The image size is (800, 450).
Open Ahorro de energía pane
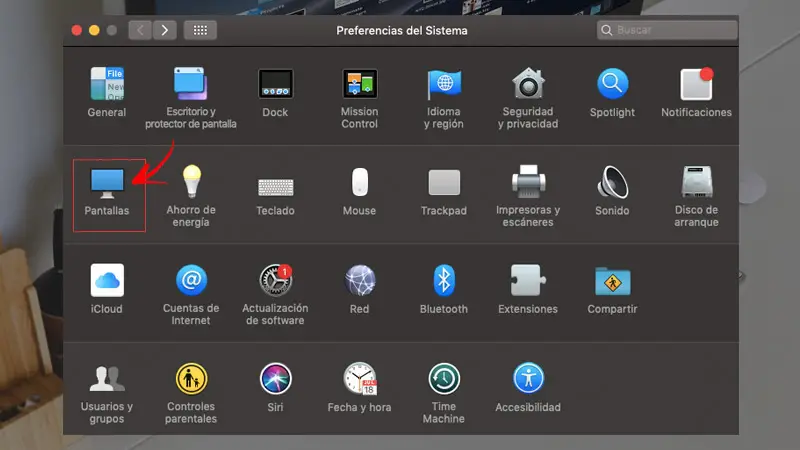pyautogui.click(x=191, y=196)
